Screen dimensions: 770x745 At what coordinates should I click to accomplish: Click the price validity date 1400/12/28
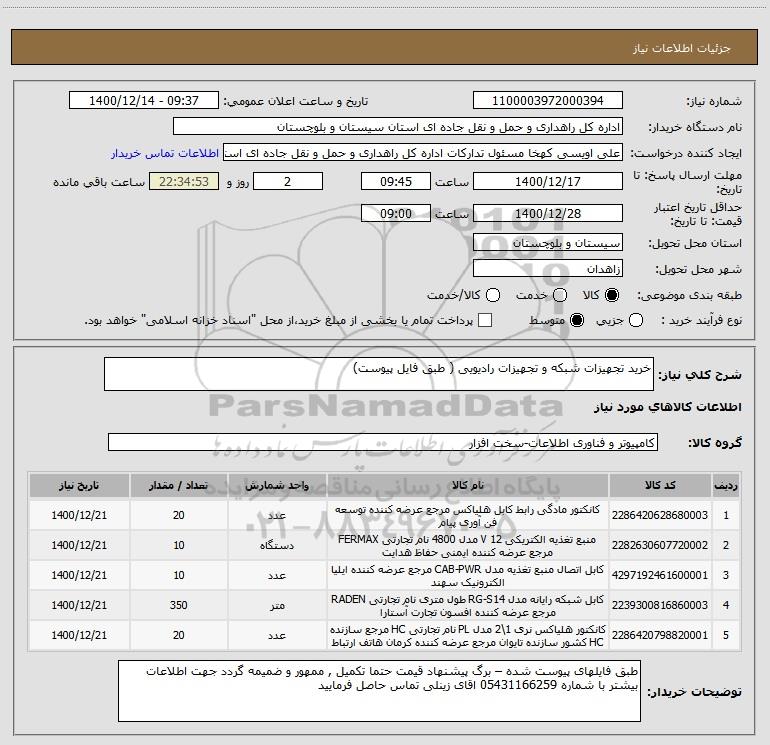(x=548, y=213)
